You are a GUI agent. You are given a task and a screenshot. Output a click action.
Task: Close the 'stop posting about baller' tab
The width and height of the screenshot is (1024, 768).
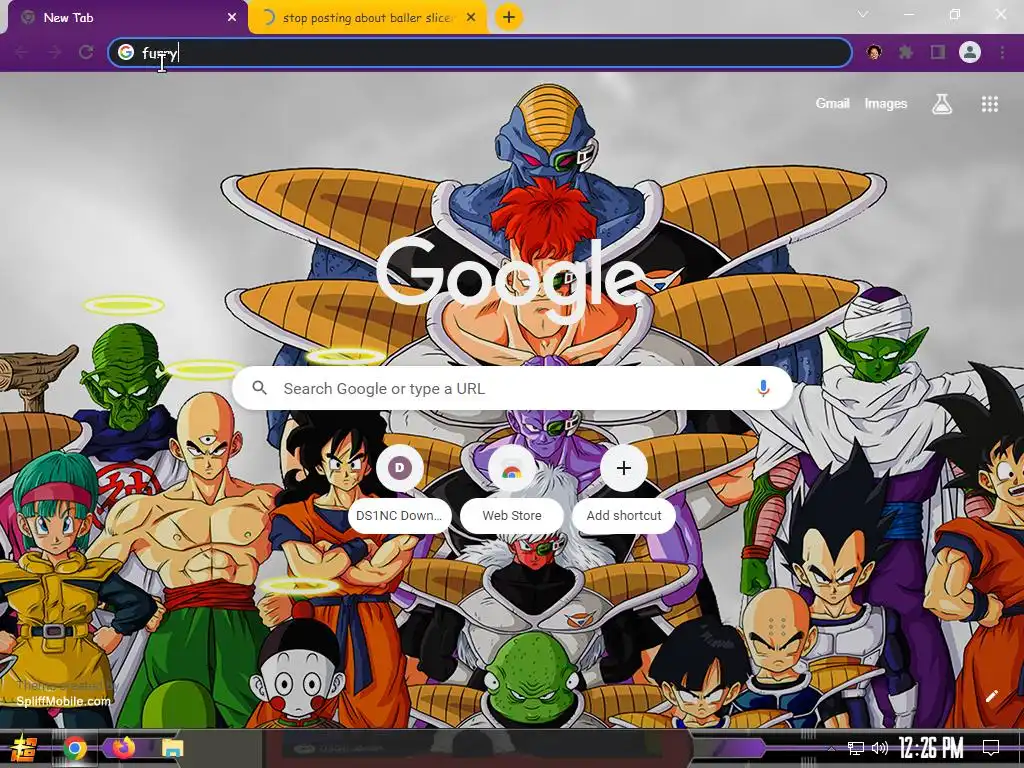[471, 18]
